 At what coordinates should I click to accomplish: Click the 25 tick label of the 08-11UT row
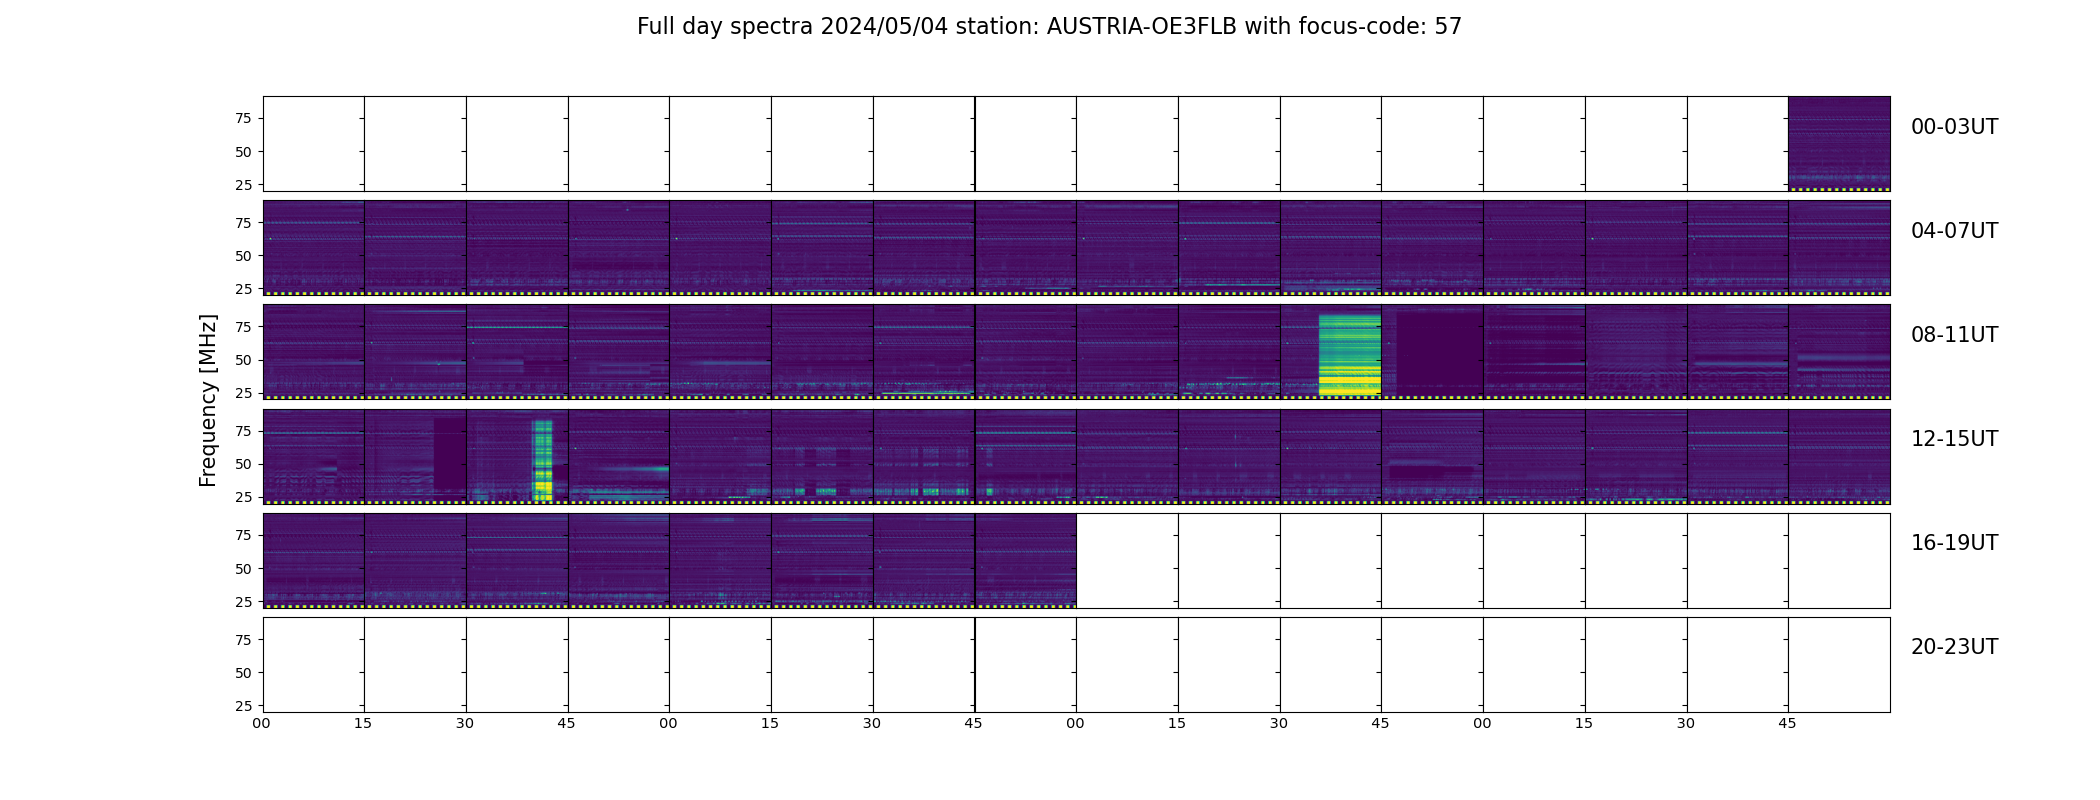point(243,393)
